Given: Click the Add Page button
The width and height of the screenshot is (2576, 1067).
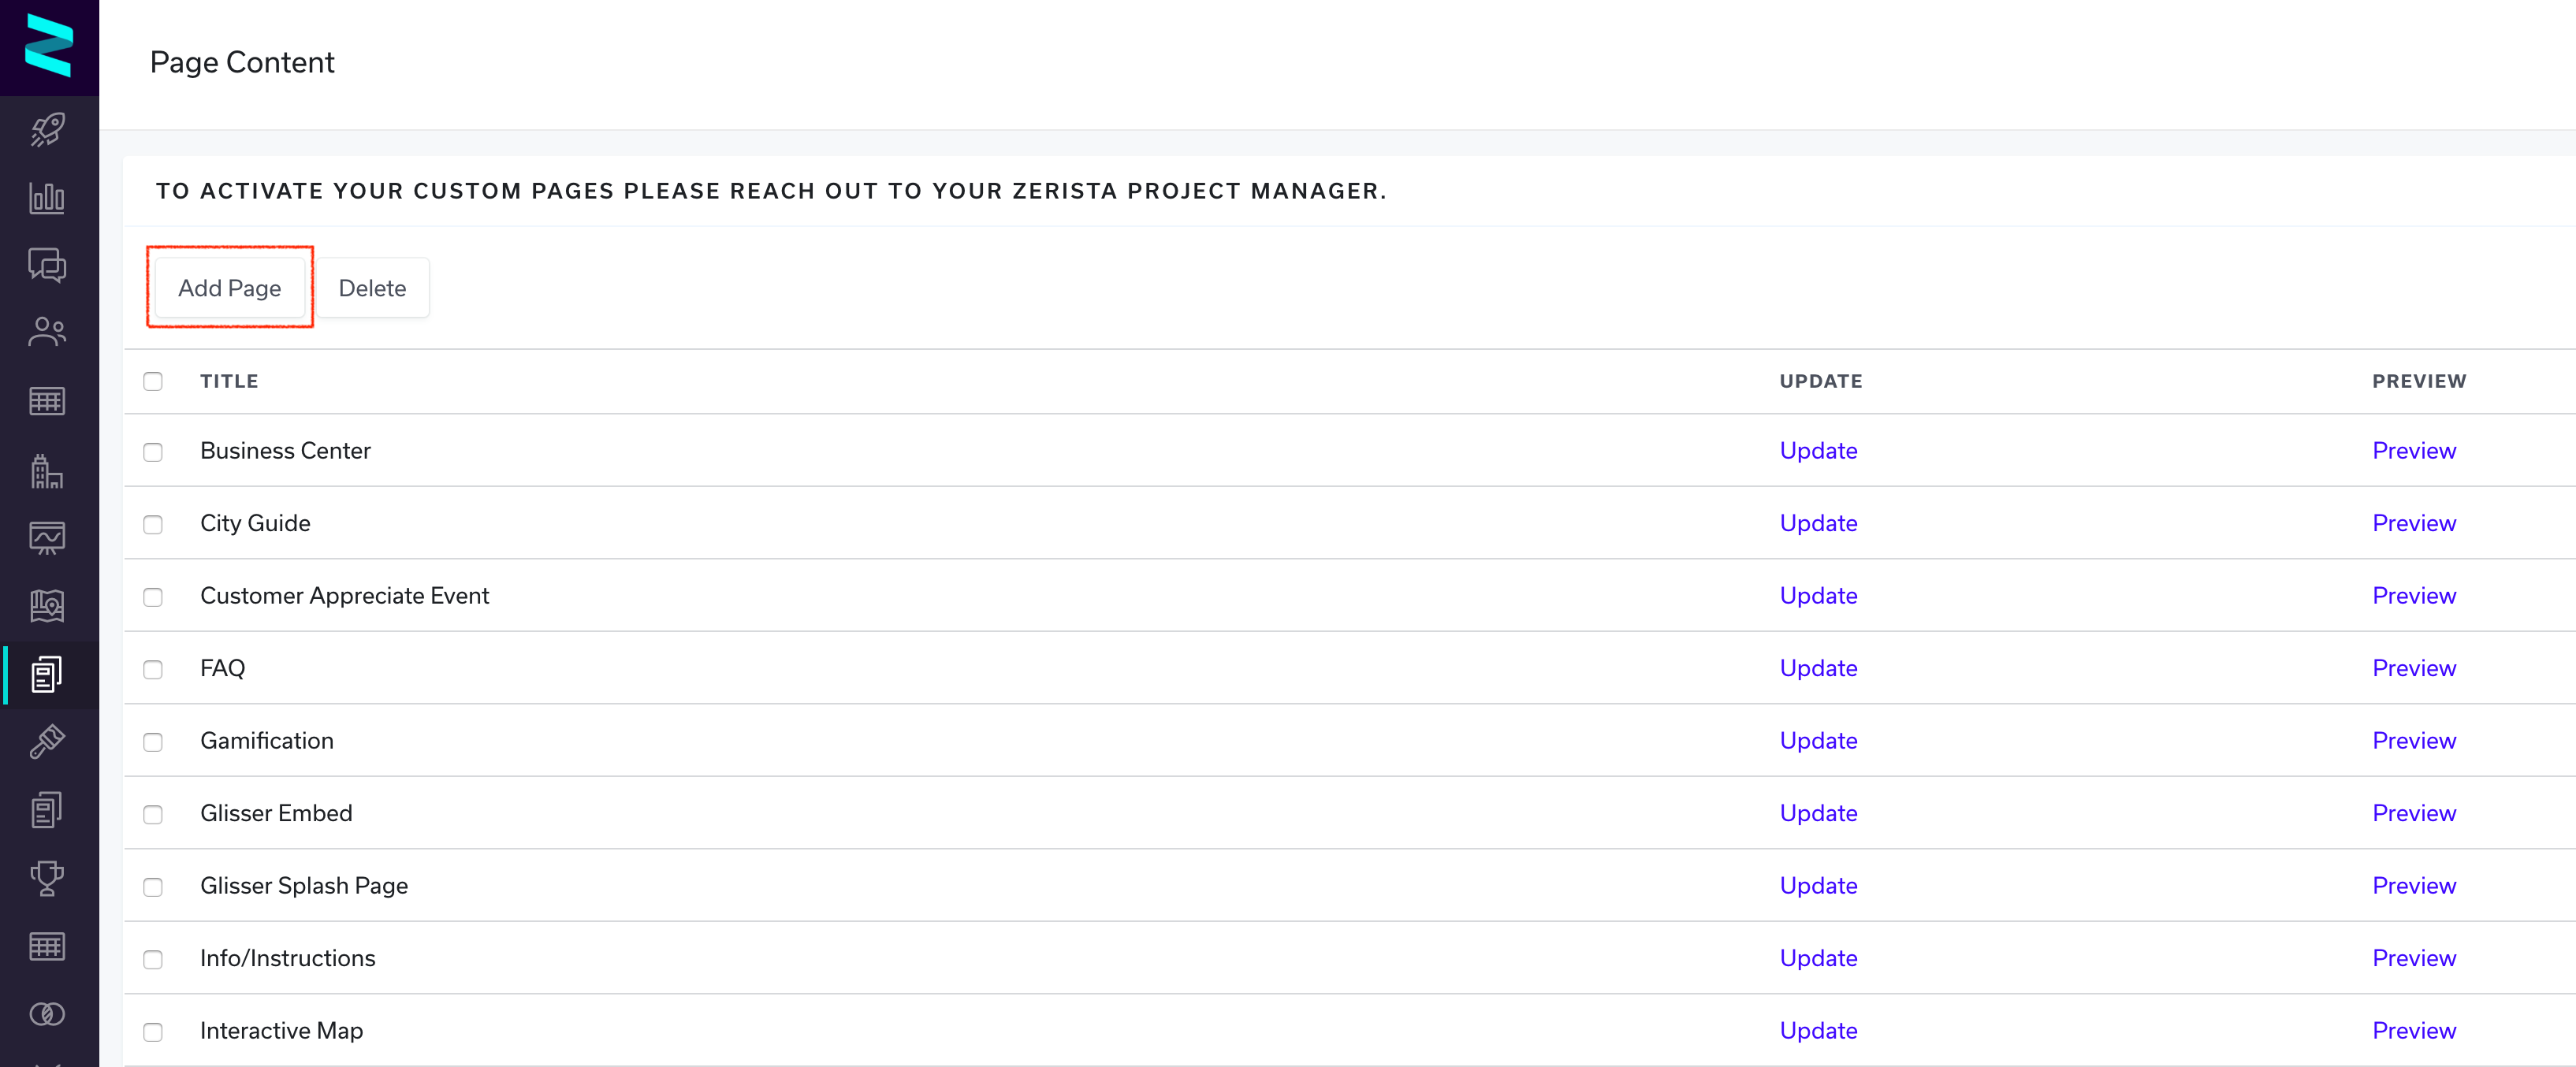Looking at the screenshot, I should coord(230,288).
